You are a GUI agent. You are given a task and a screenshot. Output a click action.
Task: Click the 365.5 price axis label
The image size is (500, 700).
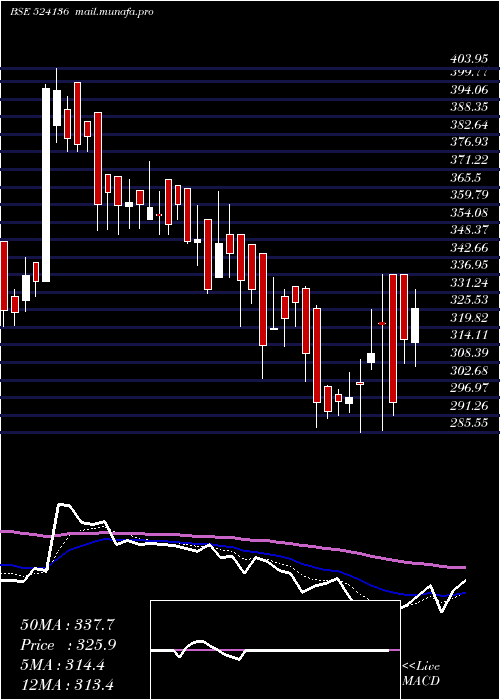tap(465, 178)
